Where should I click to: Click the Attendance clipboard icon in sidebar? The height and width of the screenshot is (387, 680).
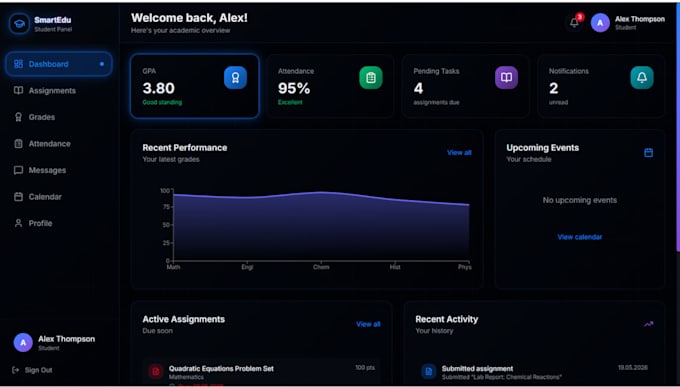pos(18,144)
